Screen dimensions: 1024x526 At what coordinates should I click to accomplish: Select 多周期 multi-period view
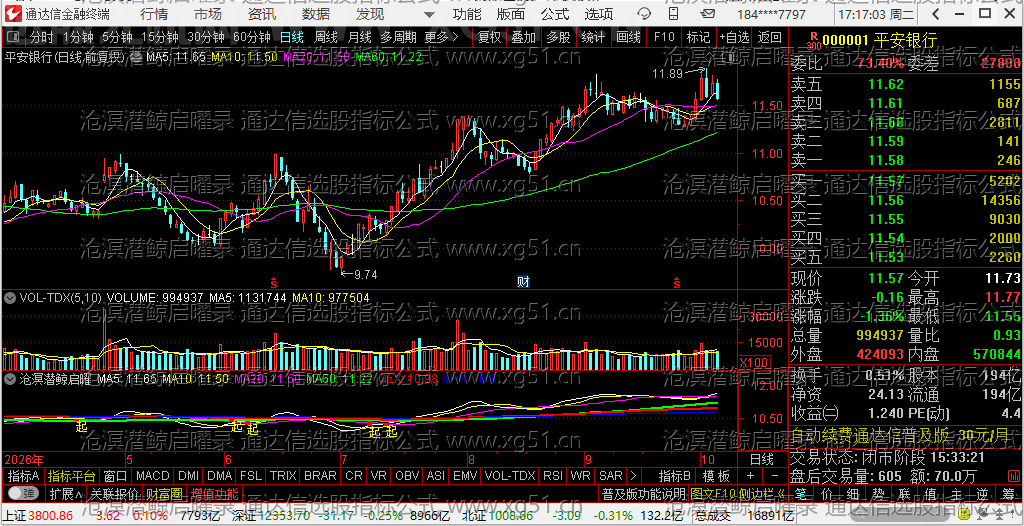coord(399,38)
